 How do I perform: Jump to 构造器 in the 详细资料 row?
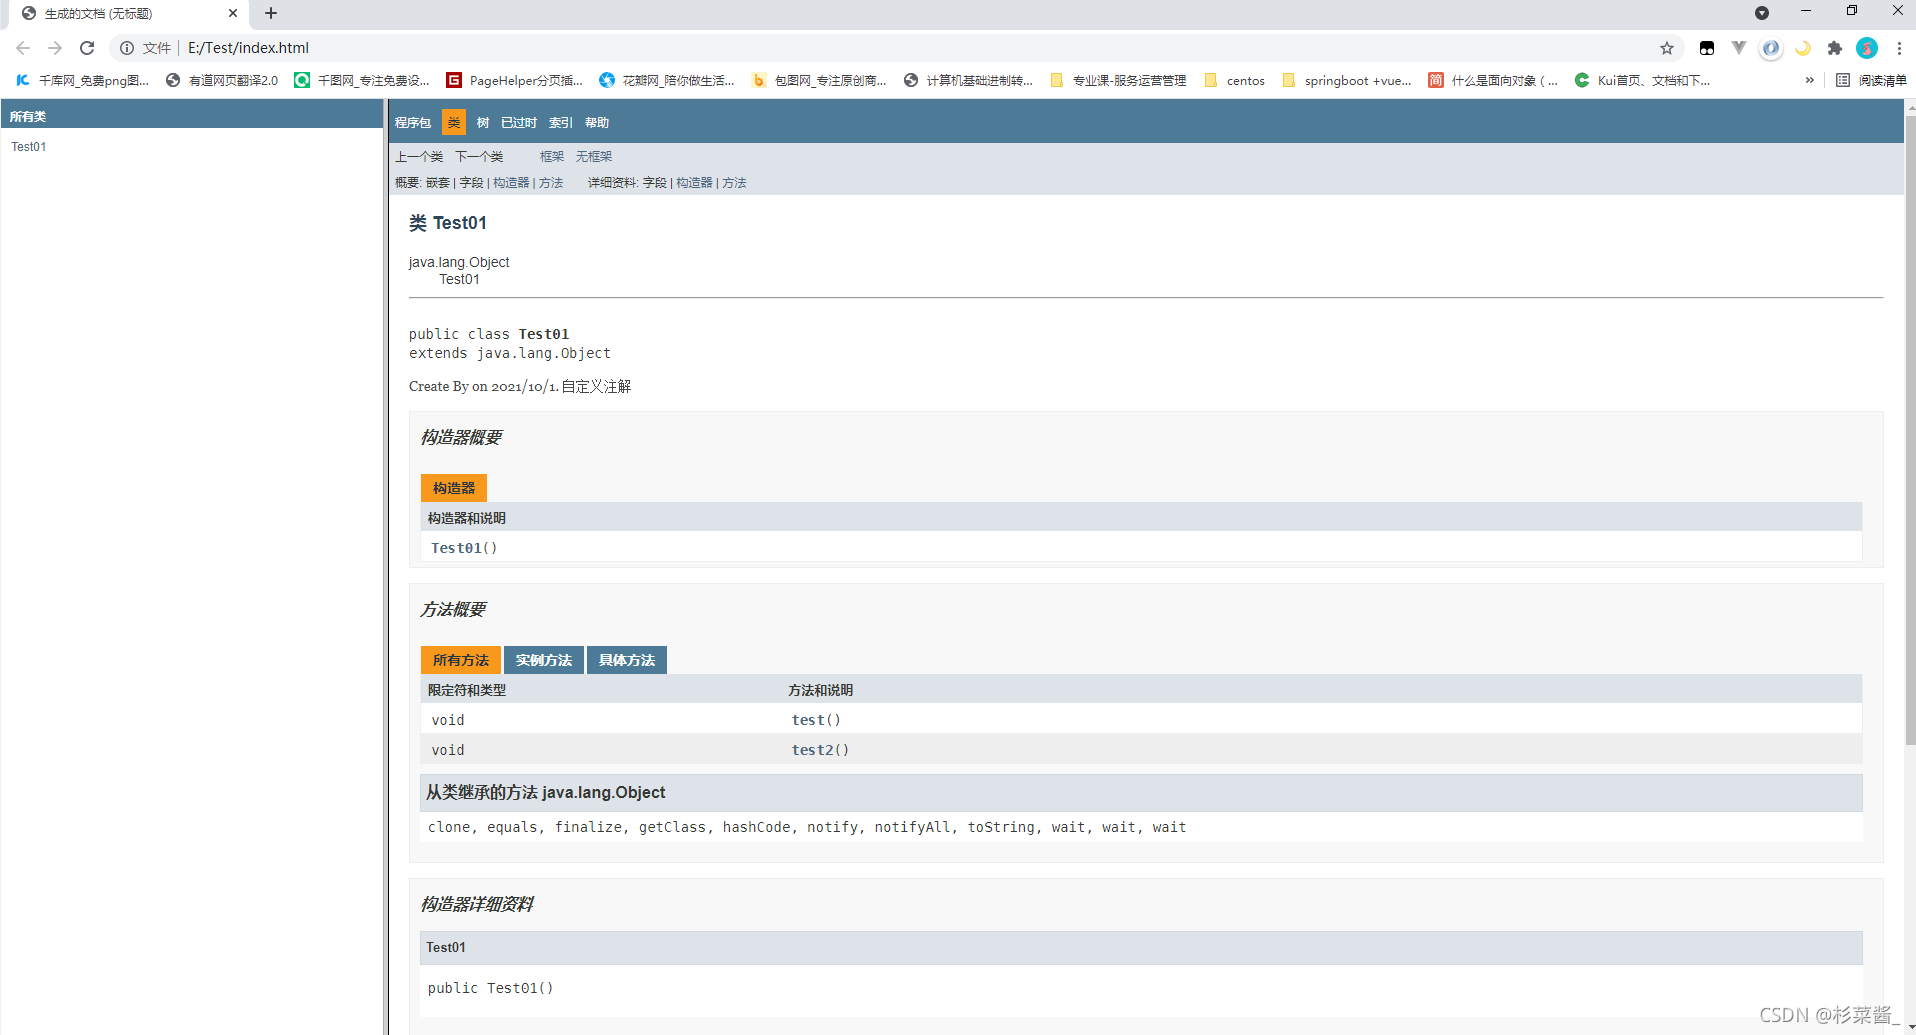[x=694, y=183]
